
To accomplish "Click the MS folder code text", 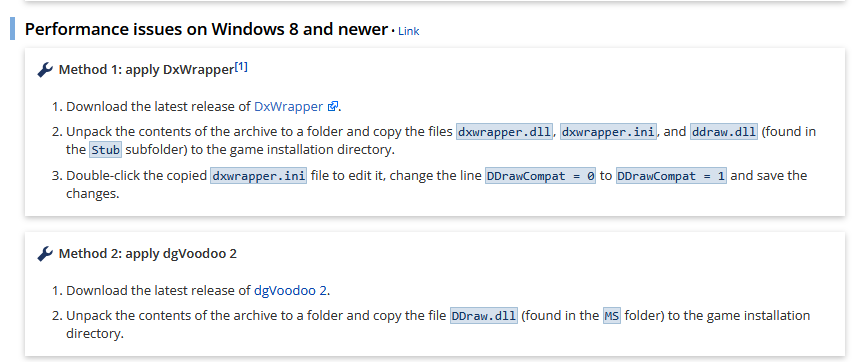I will pyautogui.click(x=612, y=316).
